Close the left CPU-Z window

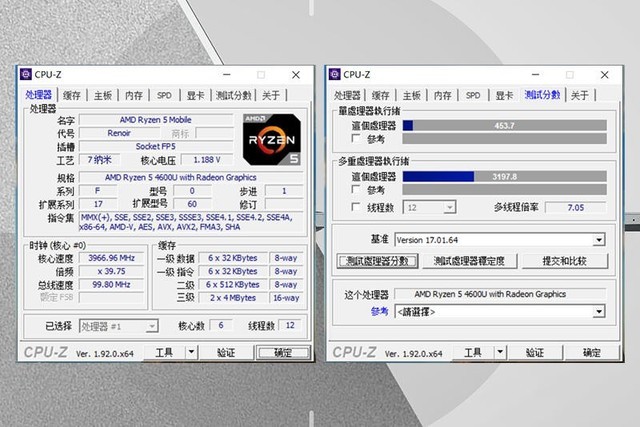pos(296,75)
